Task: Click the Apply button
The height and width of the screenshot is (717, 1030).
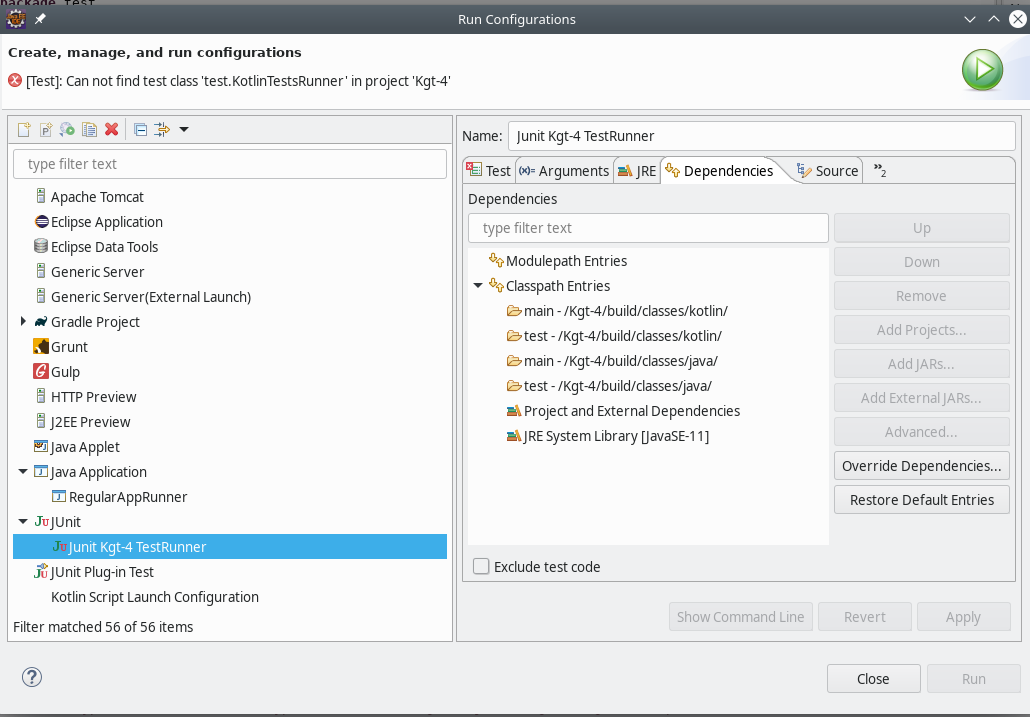Action: [x=963, y=617]
